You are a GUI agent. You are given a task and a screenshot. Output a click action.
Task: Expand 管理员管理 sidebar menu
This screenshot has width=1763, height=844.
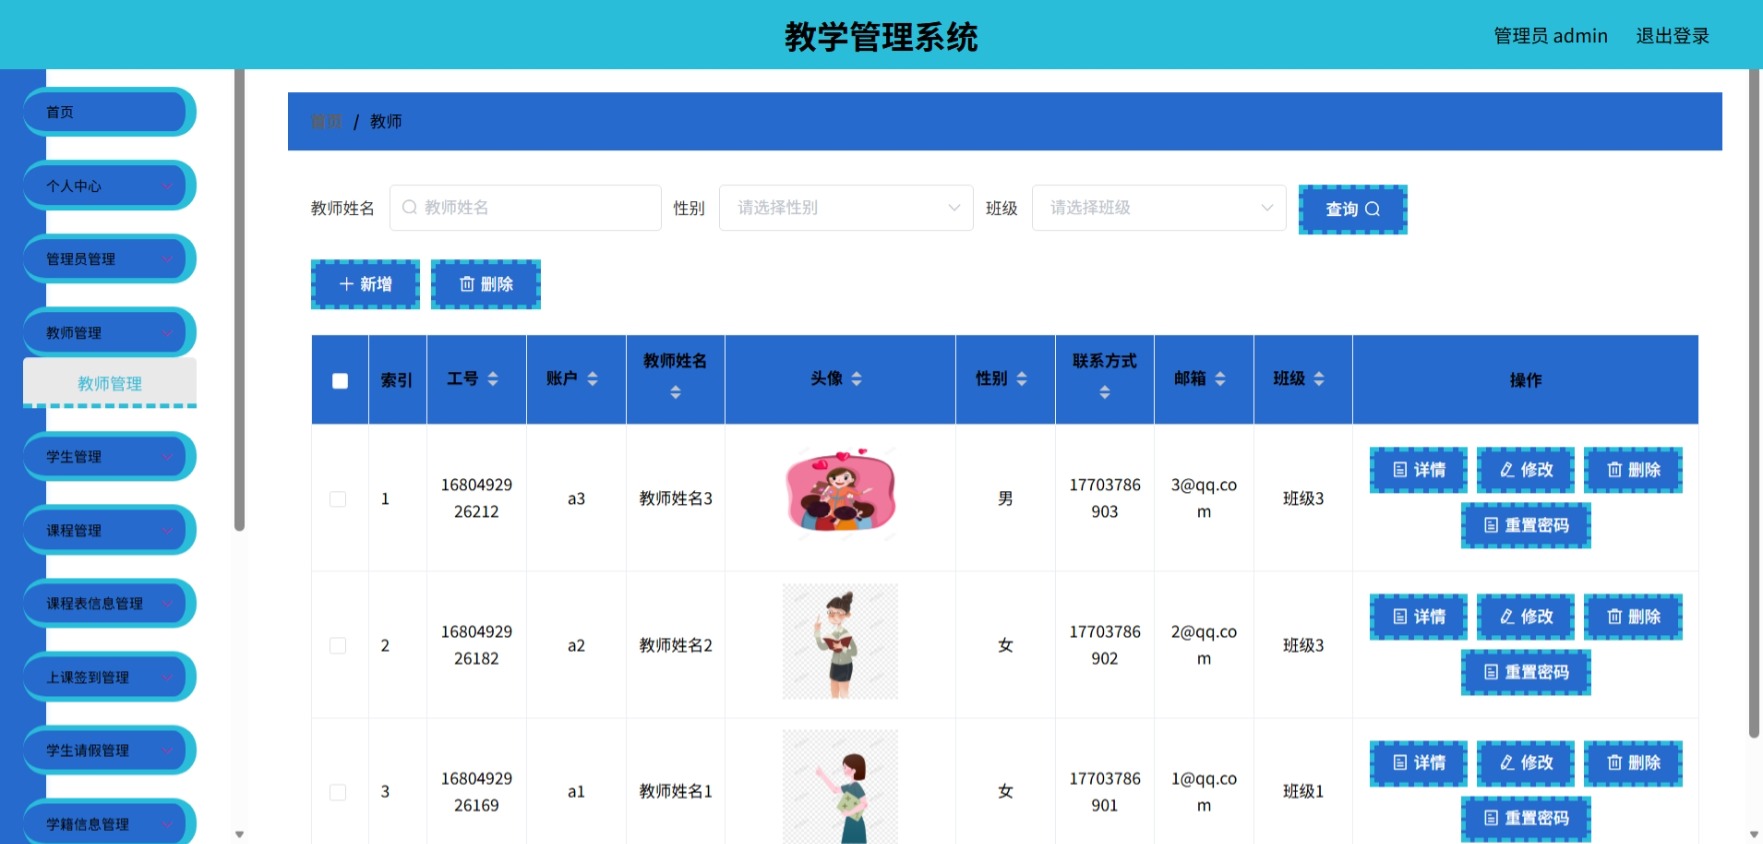click(108, 259)
